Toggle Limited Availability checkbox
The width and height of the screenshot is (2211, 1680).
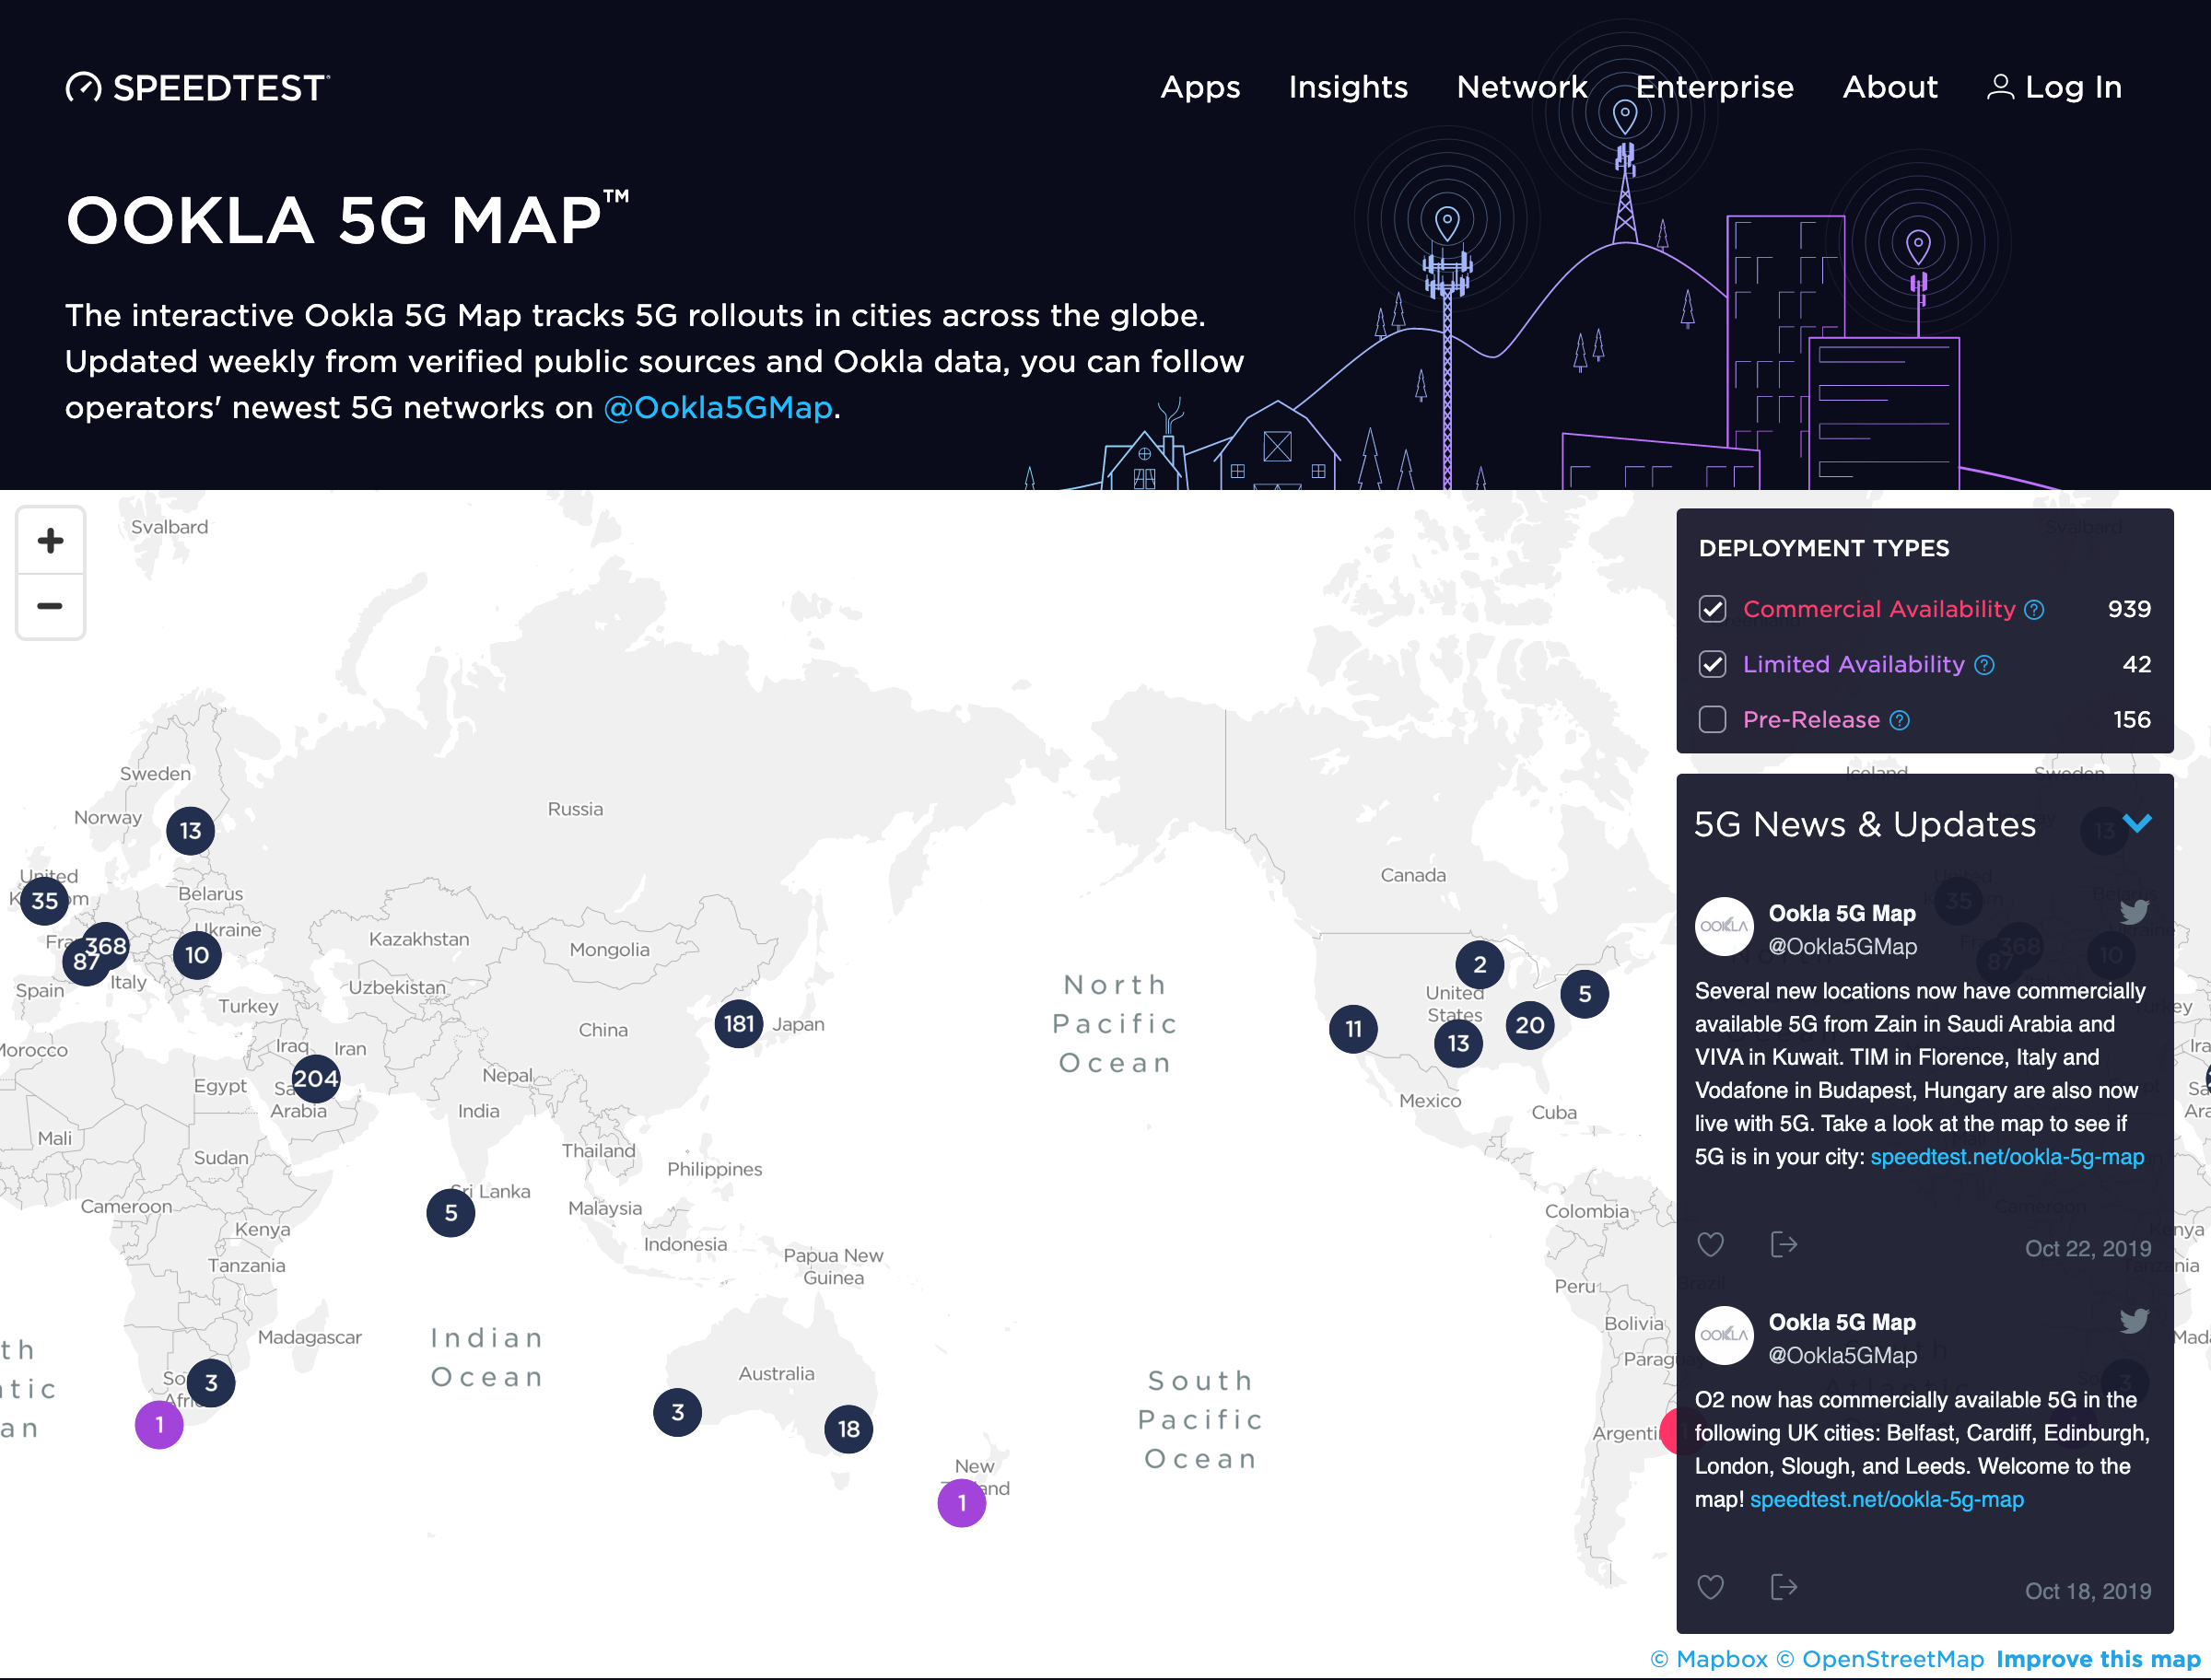[x=1712, y=664]
